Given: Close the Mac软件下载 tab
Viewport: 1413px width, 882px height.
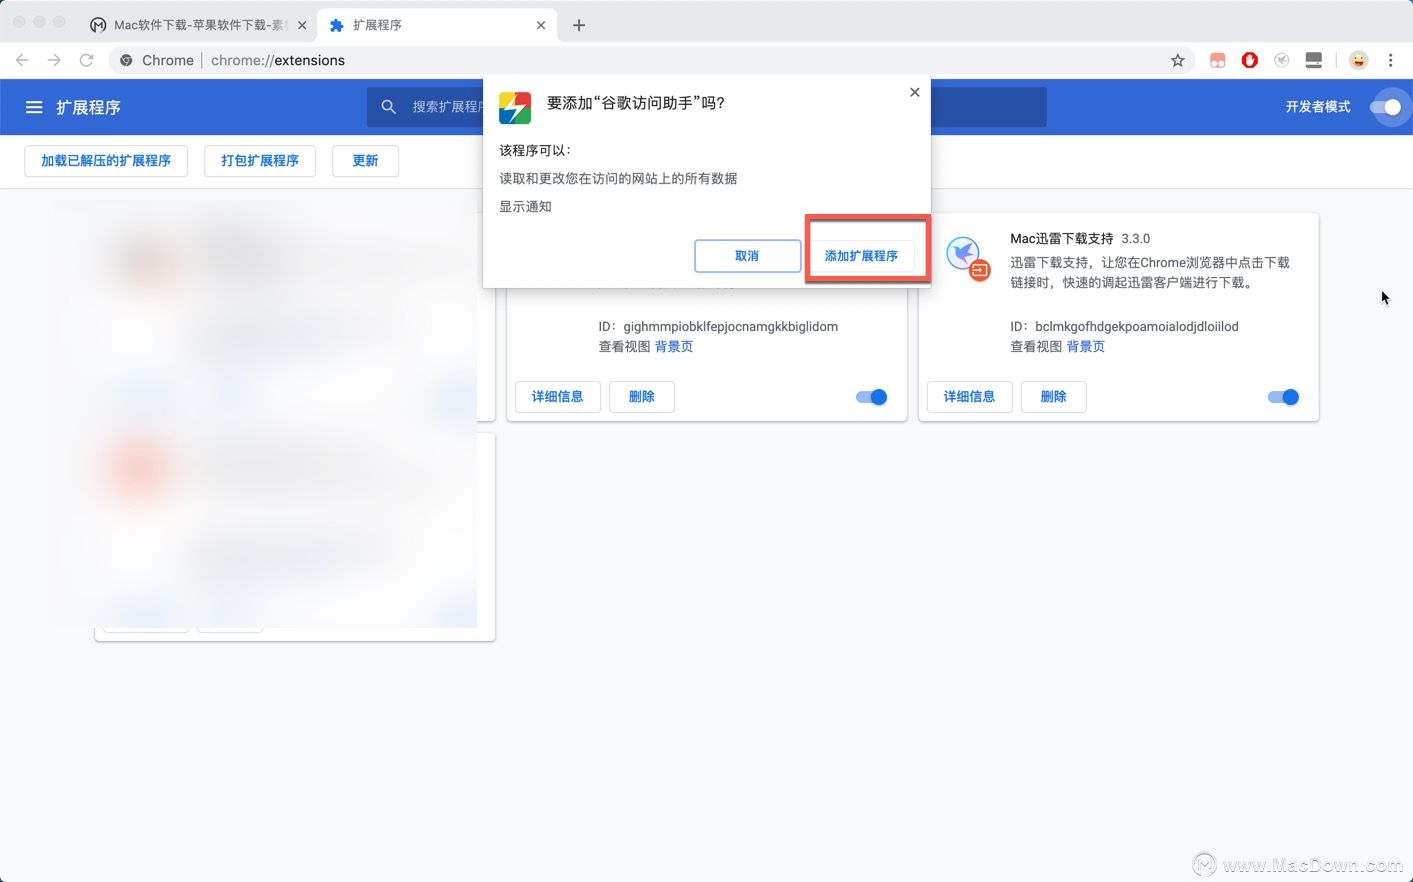Looking at the screenshot, I should pos(302,25).
